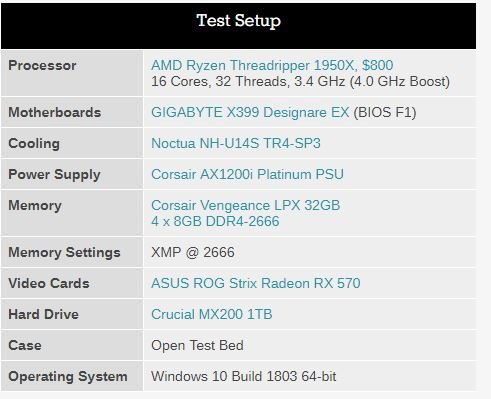Click the XMP @ 2666 text
The height and width of the screenshot is (399, 491).
point(193,252)
